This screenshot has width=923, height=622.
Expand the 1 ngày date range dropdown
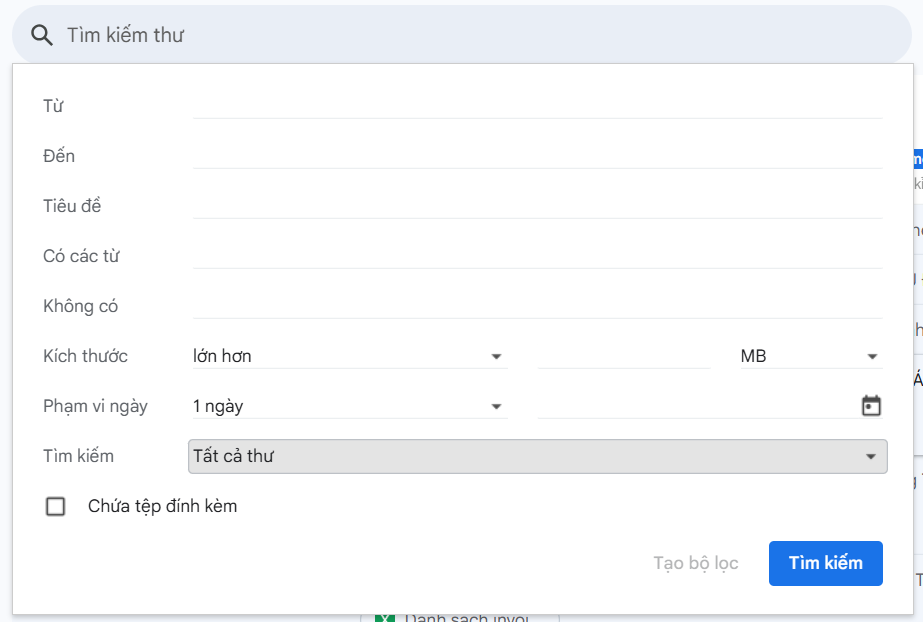click(350, 406)
